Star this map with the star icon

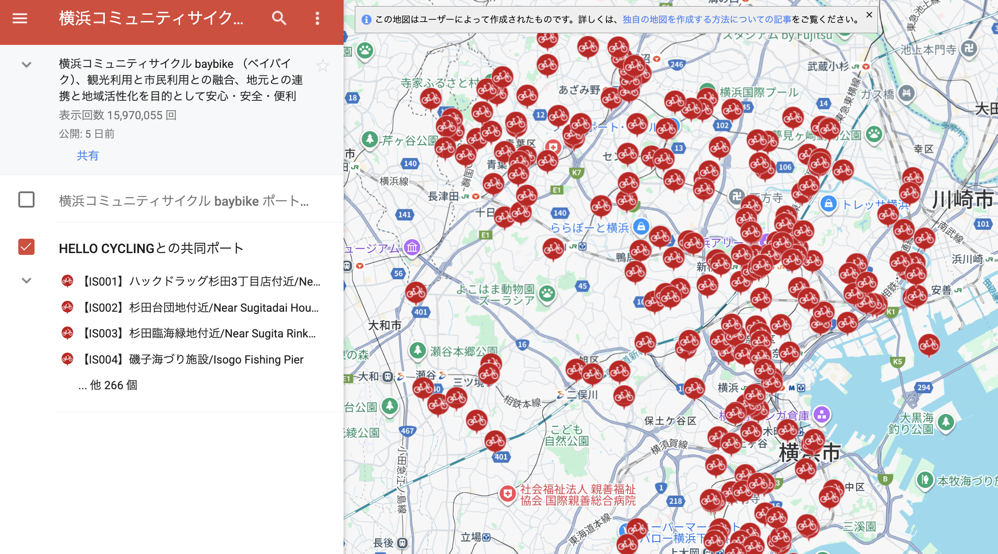(323, 65)
